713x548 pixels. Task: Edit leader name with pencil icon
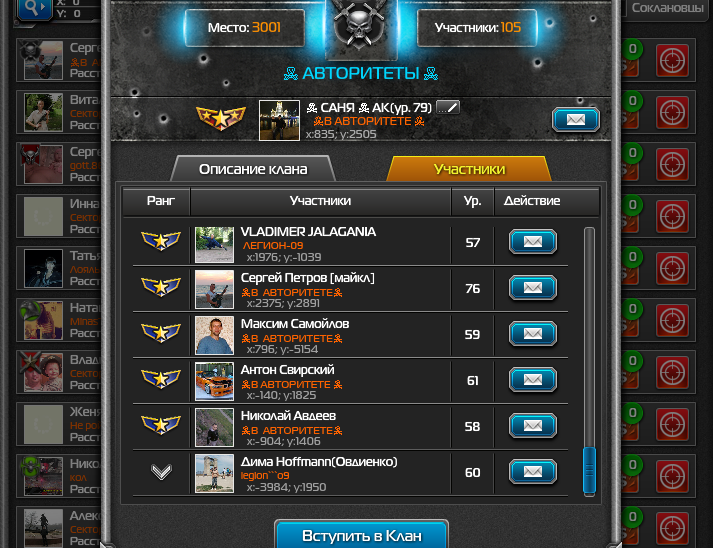[x=448, y=108]
